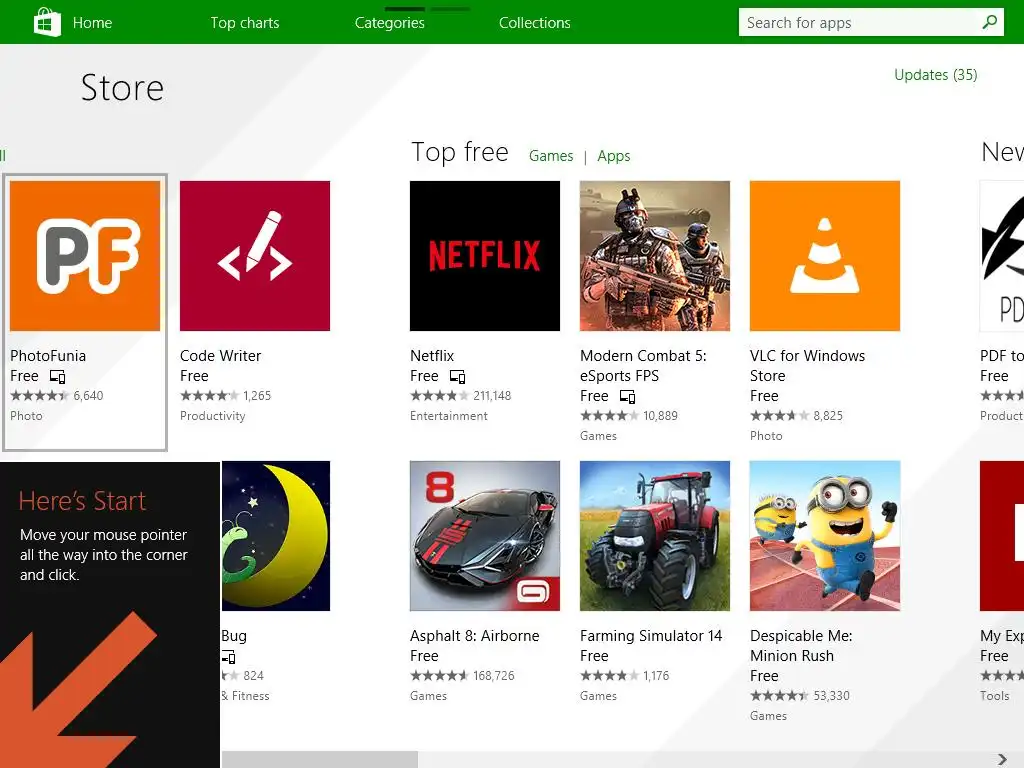Click the Search for apps field
The width and height of the screenshot is (1024, 768).
coord(871,22)
